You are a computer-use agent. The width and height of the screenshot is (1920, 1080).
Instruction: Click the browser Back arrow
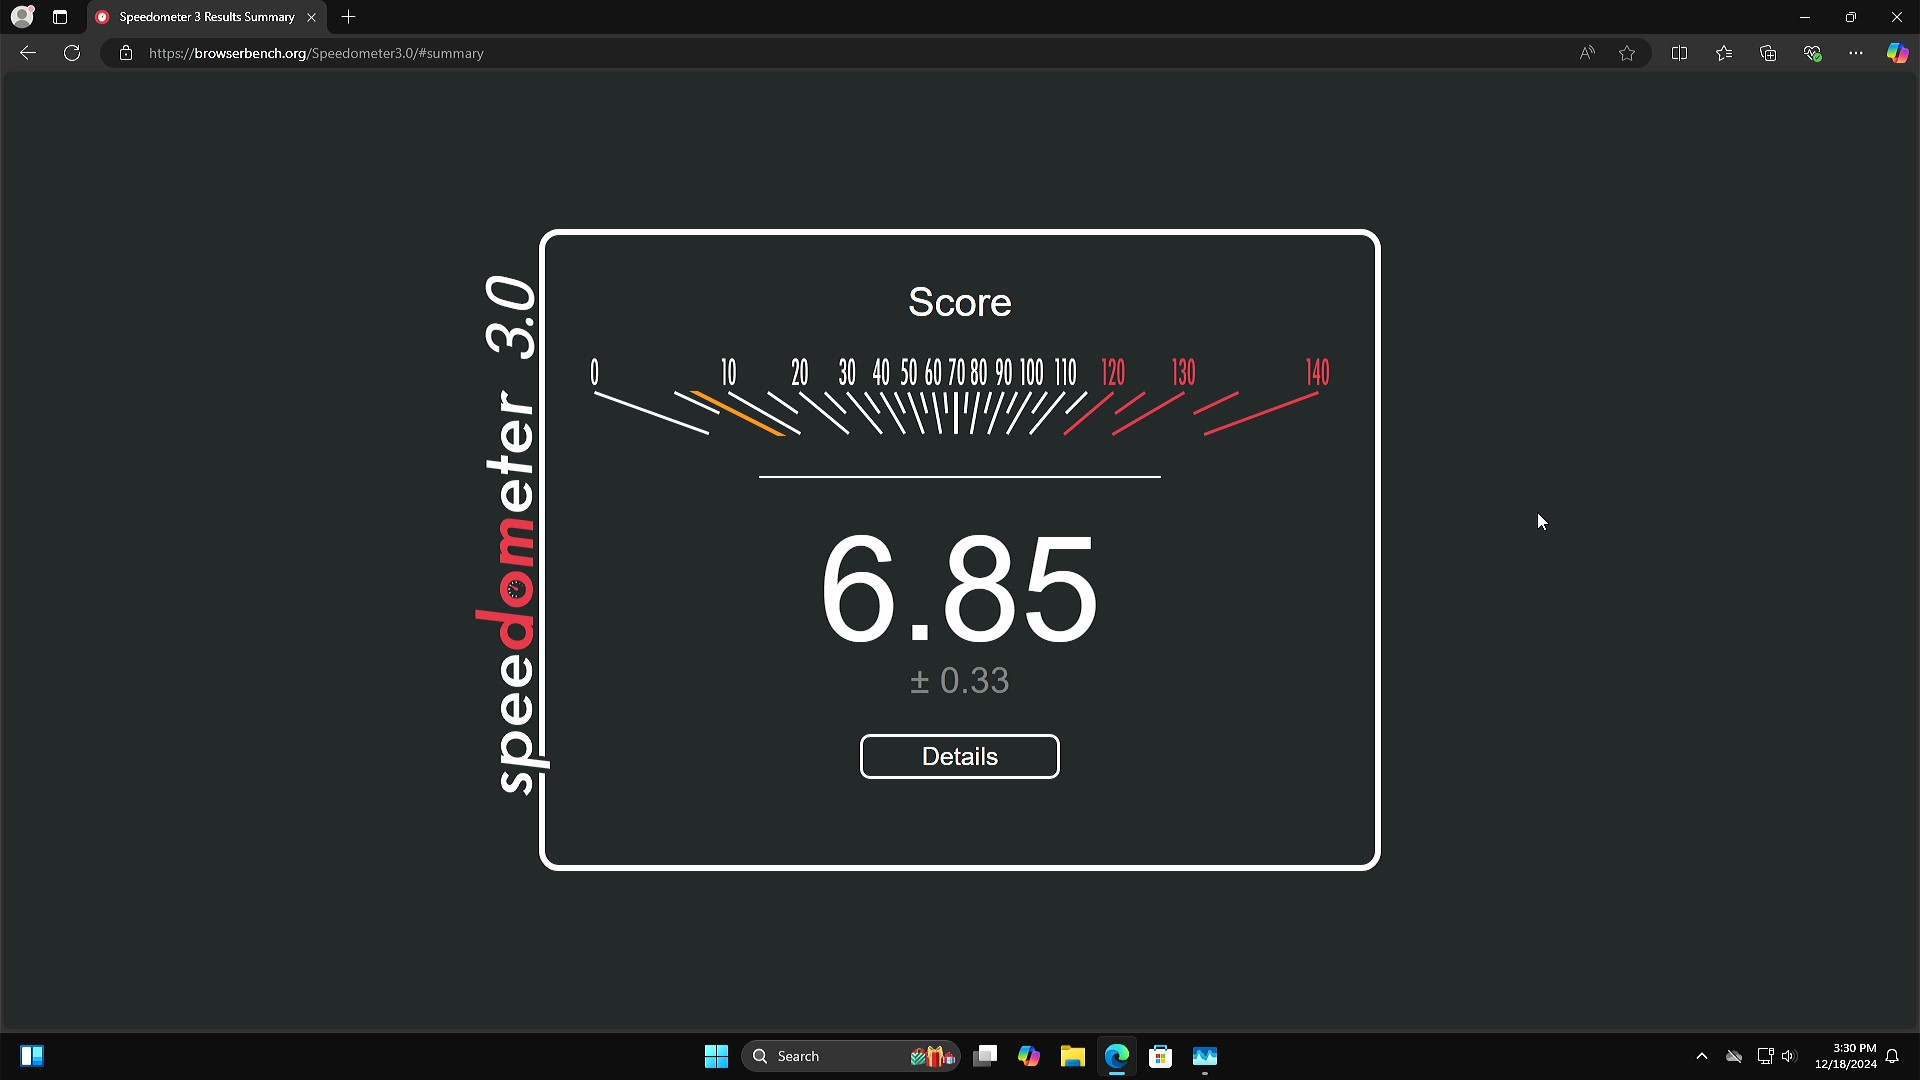[28, 53]
